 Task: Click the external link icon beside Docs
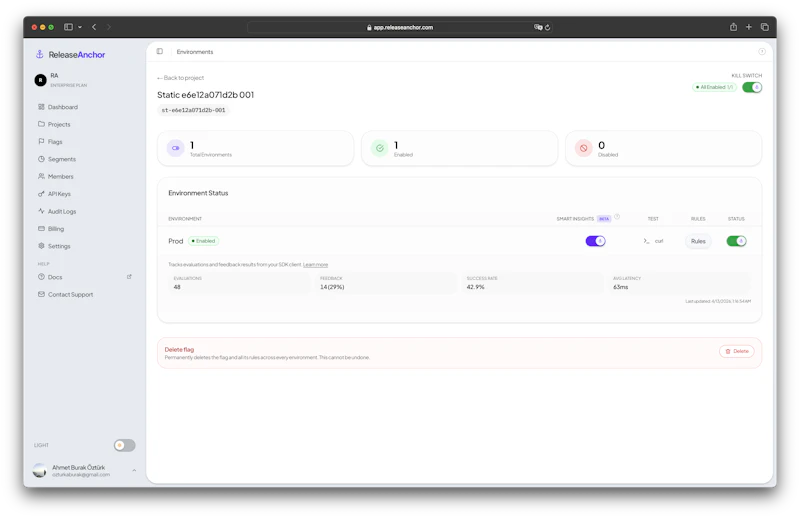coord(129,277)
